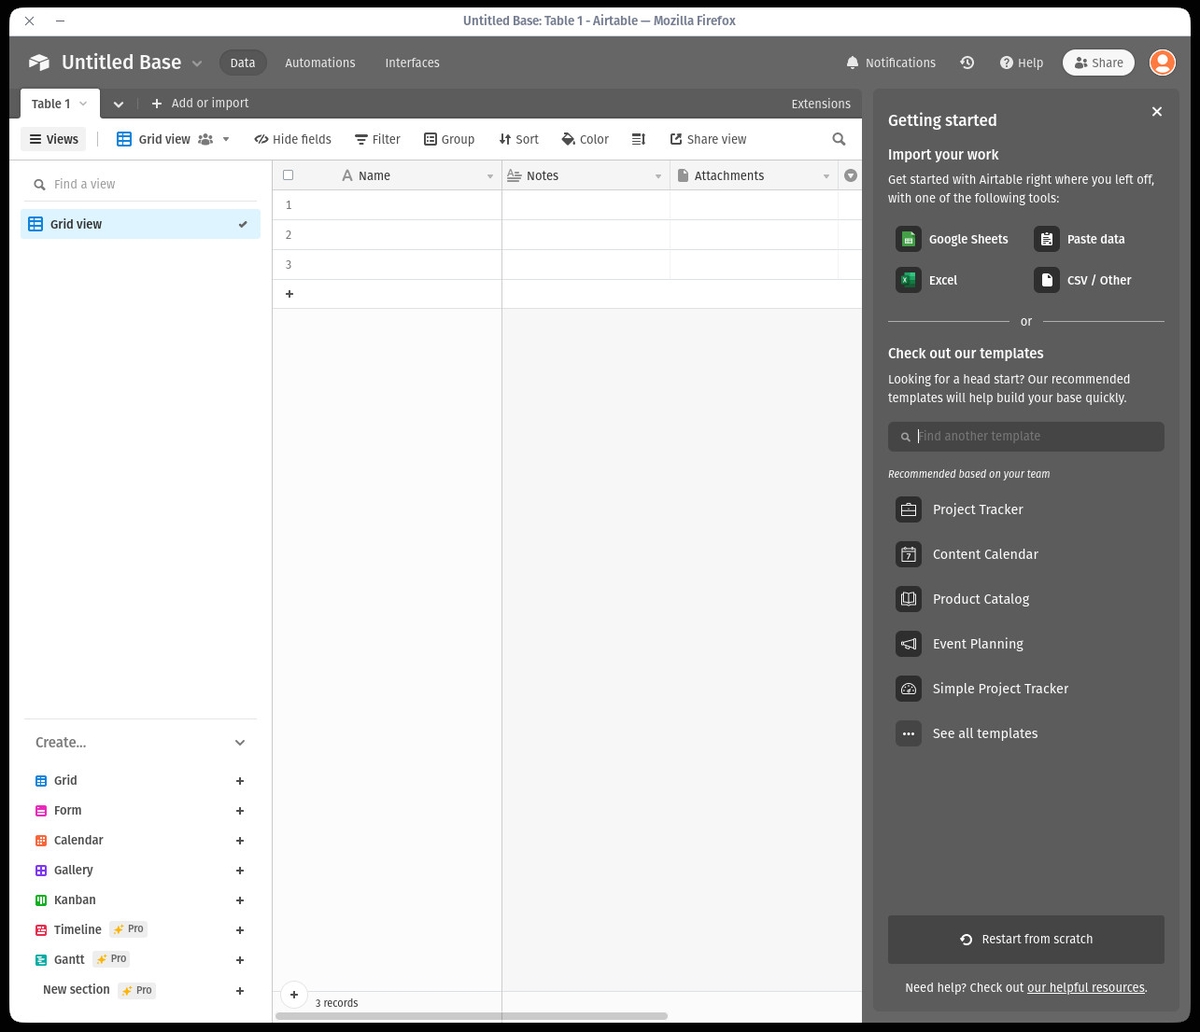Image resolution: width=1200 pixels, height=1032 pixels.
Task: Select the row header checkbox to select all records
Action: tap(288, 175)
